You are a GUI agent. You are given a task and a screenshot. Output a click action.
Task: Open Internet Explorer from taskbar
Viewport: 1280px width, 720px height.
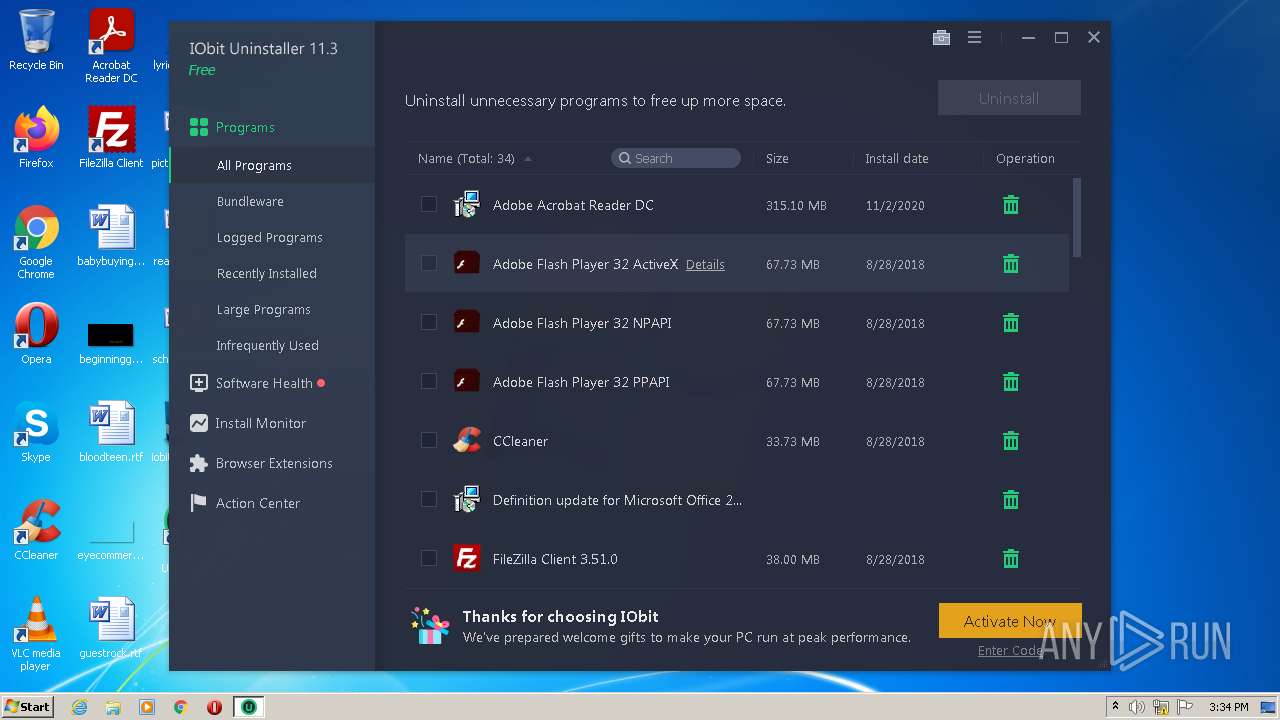[80, 706]
